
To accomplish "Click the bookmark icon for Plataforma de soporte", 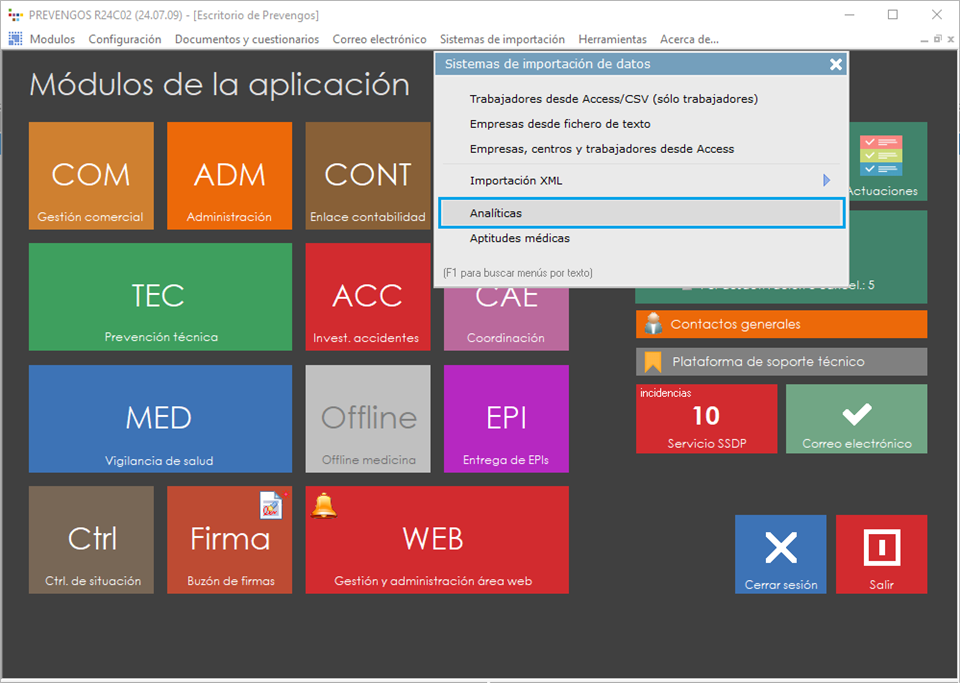I will [654, 361].
